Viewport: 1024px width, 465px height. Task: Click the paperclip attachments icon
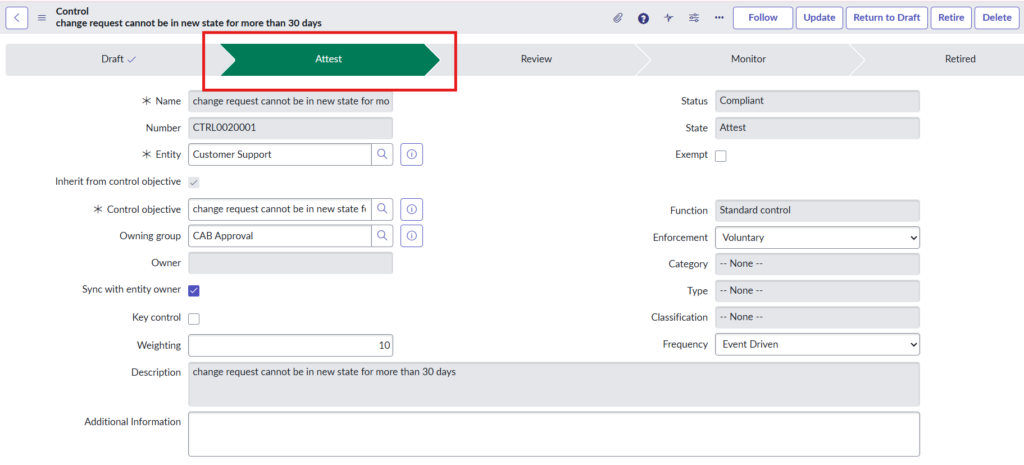coord(618,18)
